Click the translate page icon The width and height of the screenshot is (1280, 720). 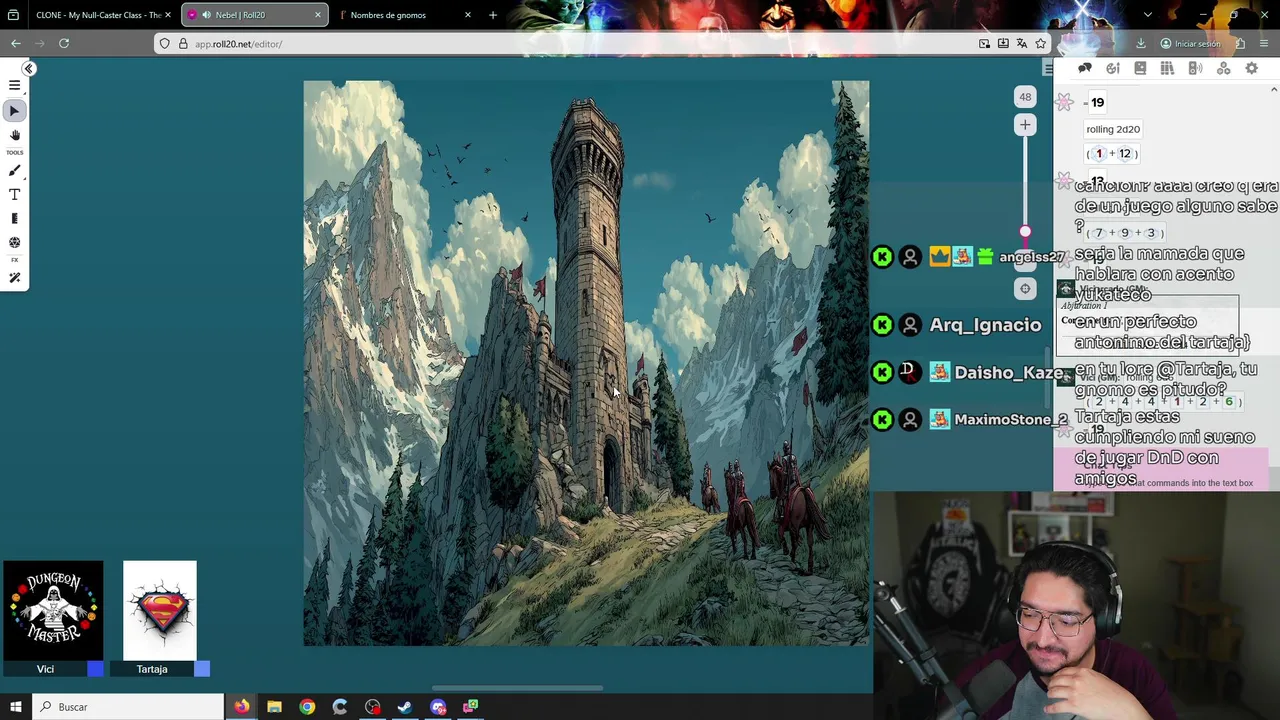tap(1022, 44)
